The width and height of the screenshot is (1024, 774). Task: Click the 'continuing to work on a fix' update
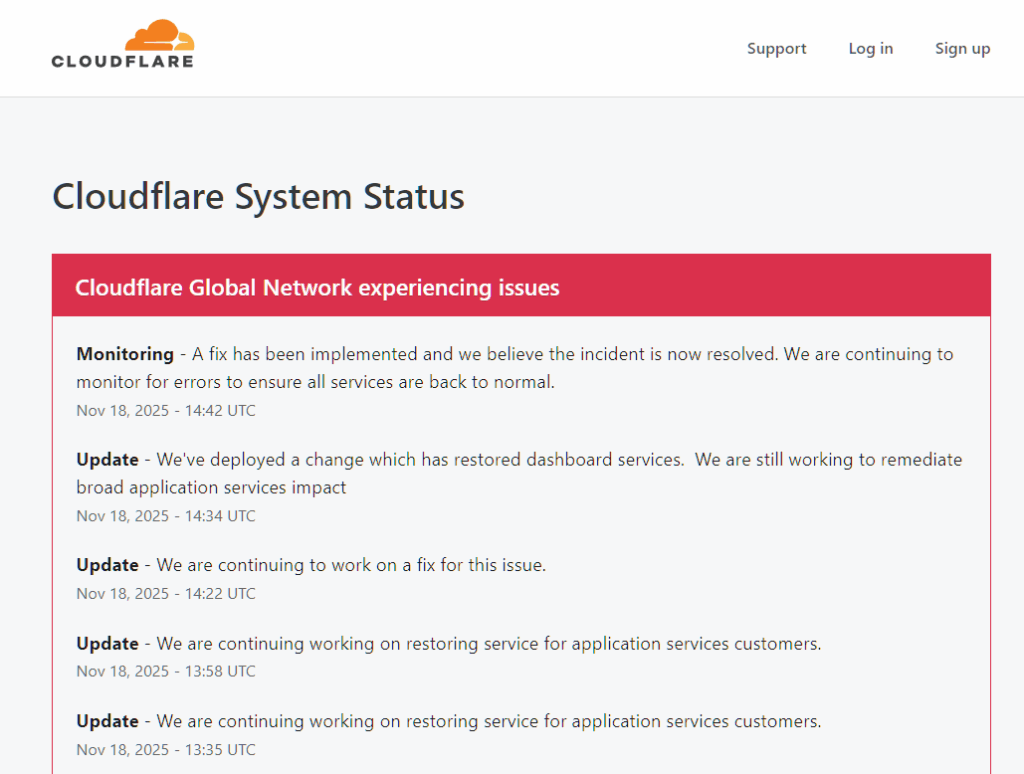tap(351, 565)
